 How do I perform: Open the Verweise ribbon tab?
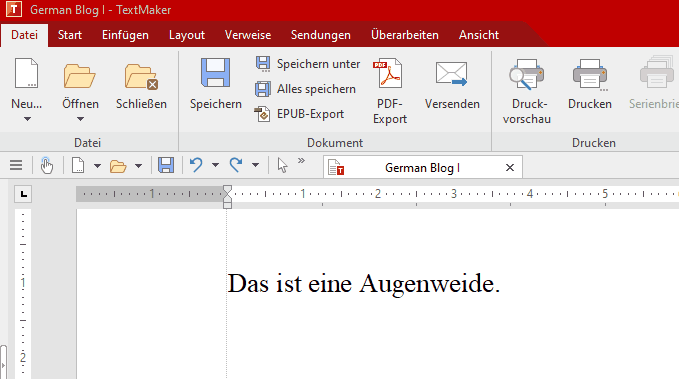pyautogui.click(x=248, y=35)
